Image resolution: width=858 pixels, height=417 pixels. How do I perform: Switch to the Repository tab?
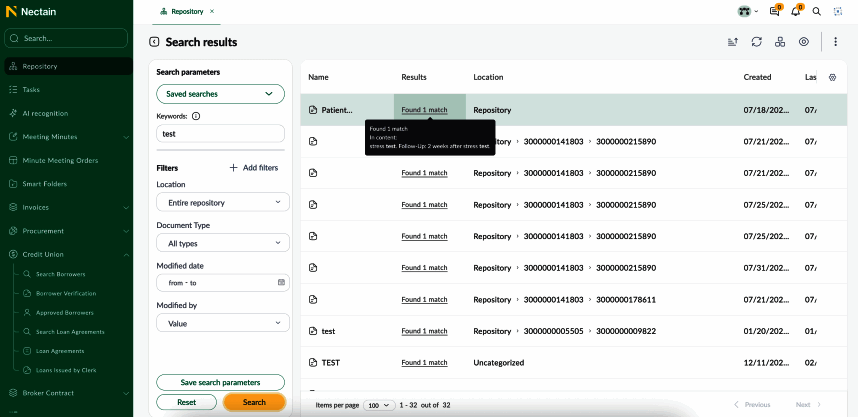185,11
